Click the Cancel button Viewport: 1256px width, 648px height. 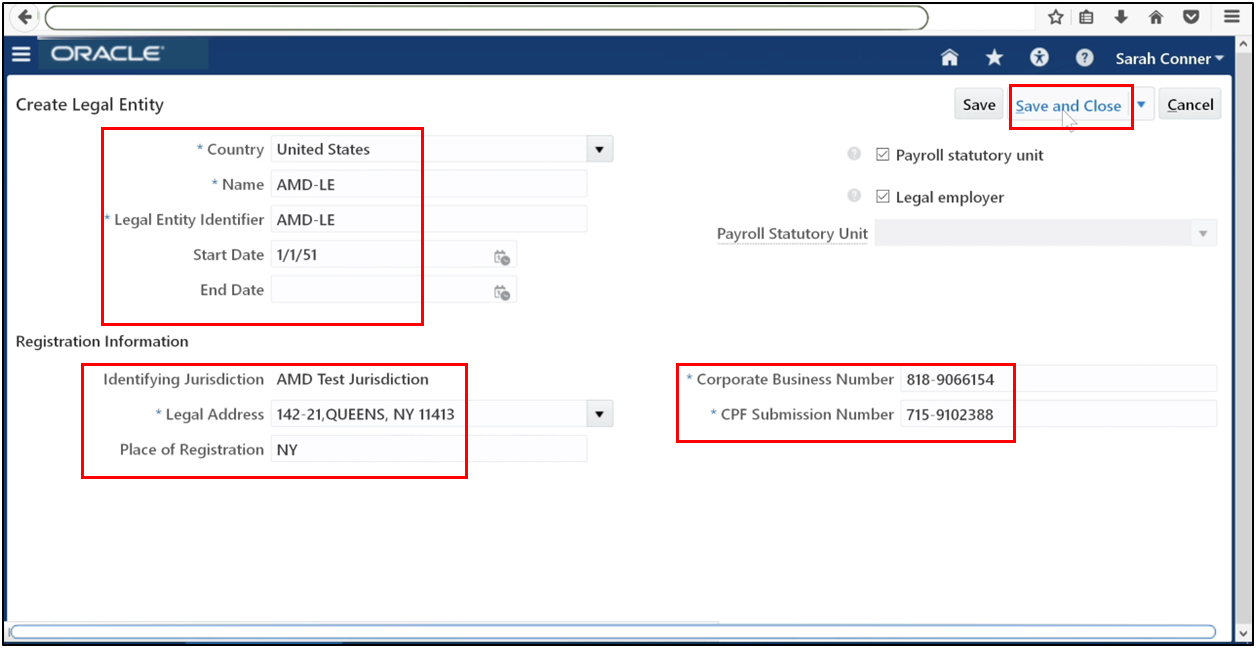[x=1190, y=103]
